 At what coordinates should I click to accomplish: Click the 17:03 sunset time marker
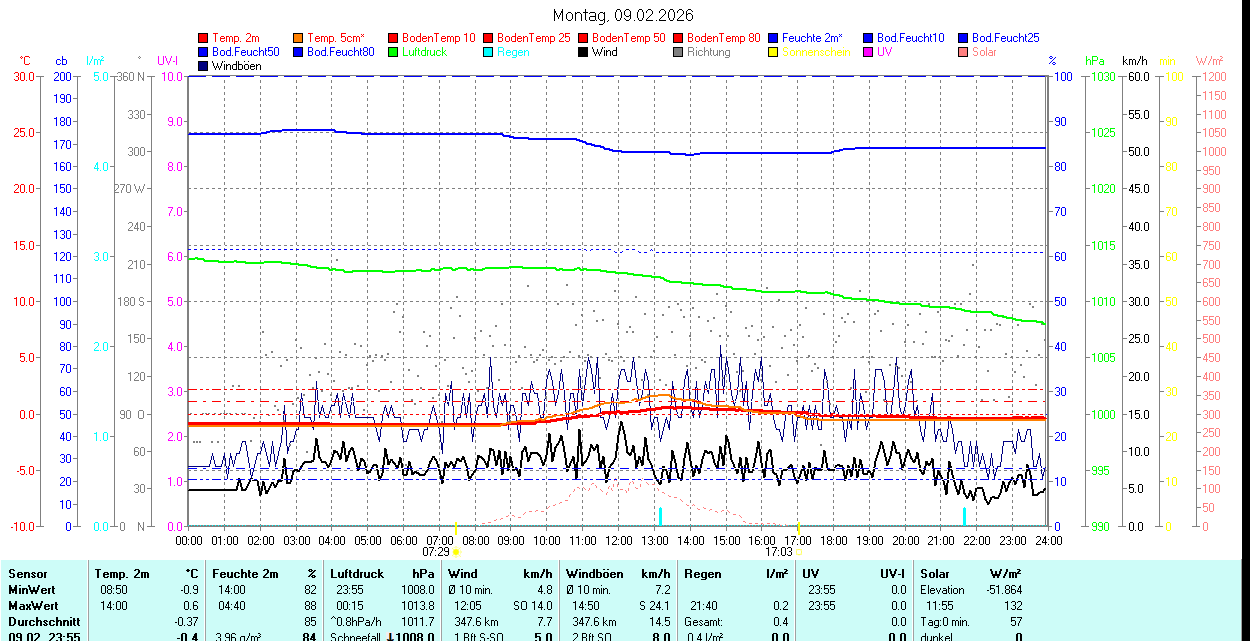[778, 551]
